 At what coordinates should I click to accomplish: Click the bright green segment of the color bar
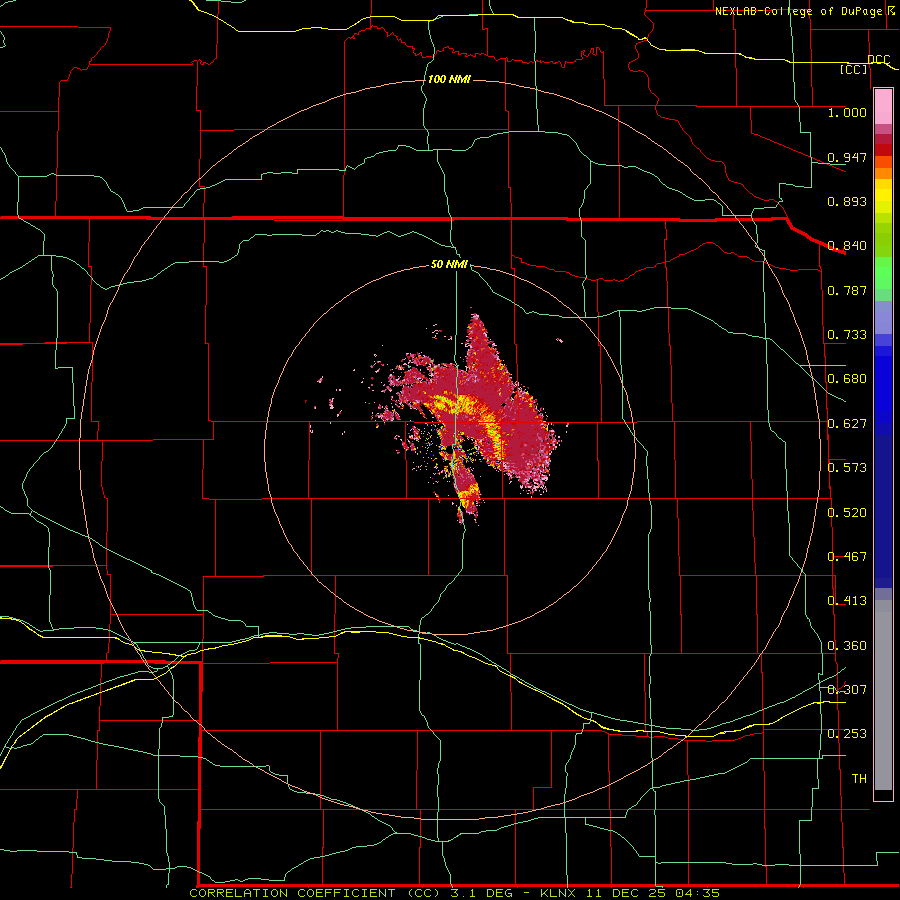pyautogui.click(x=883, y=273)
